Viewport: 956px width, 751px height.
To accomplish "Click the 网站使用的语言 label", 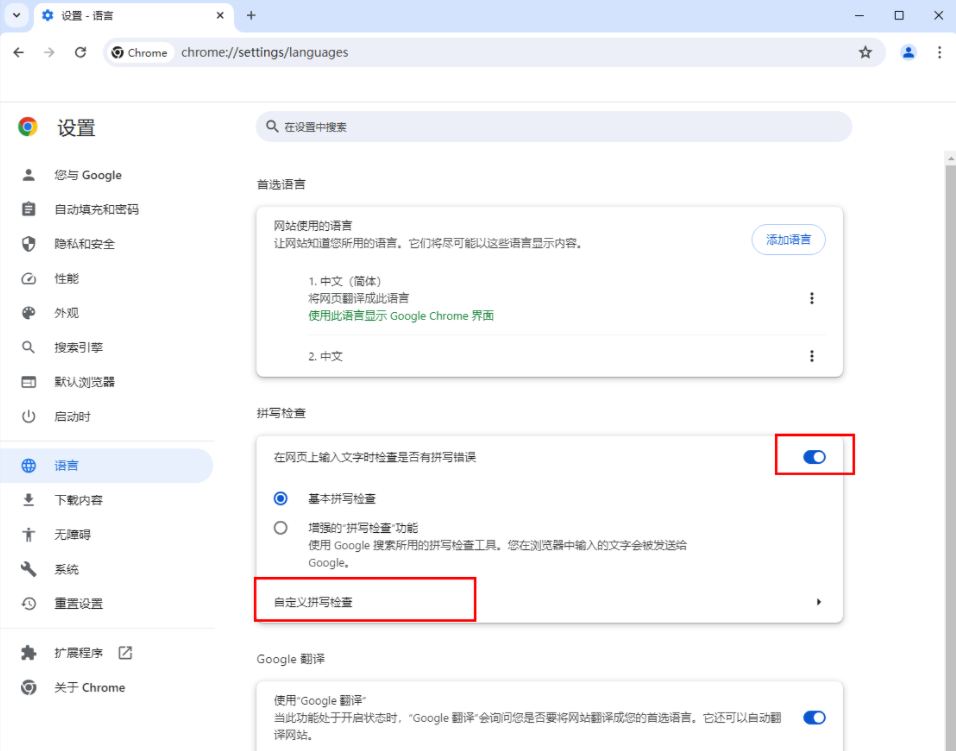I will [x=313, y=226].
